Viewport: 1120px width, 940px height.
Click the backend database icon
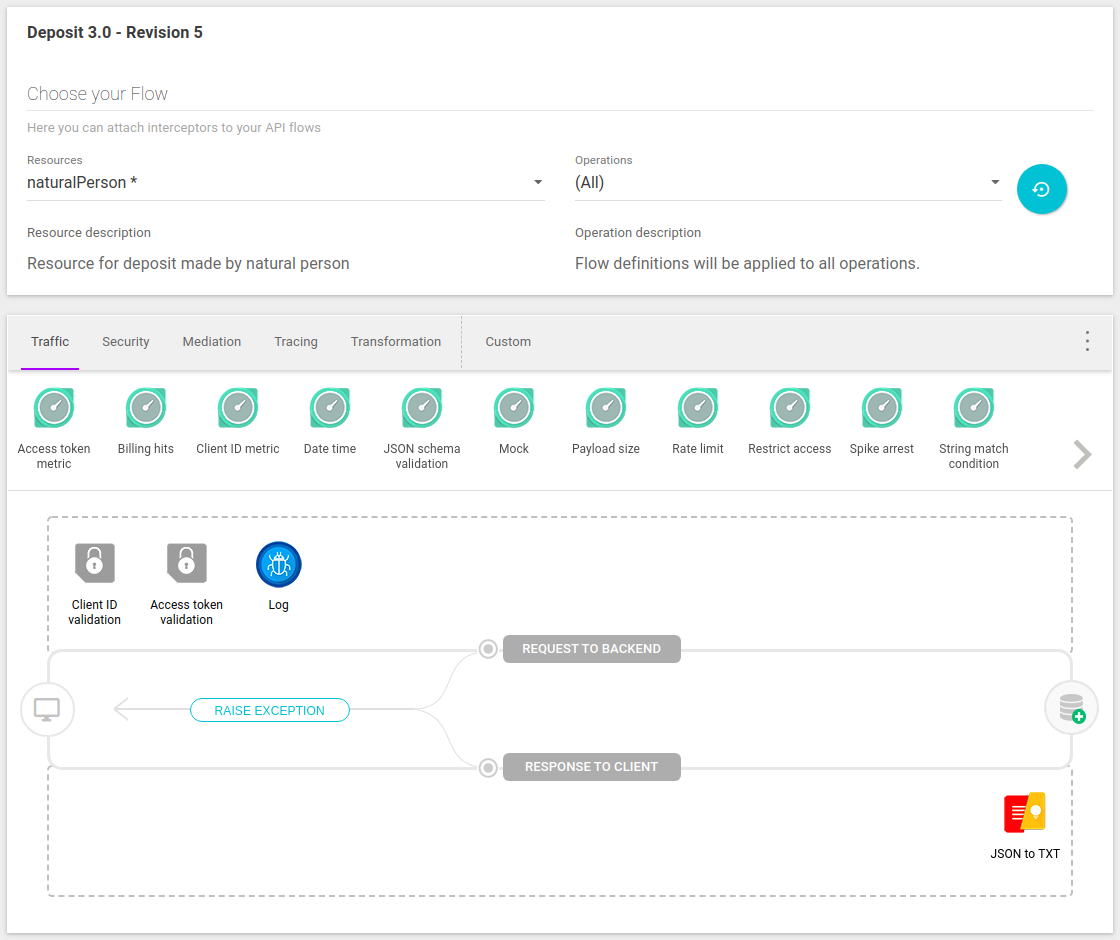(x=1071, y=708)
